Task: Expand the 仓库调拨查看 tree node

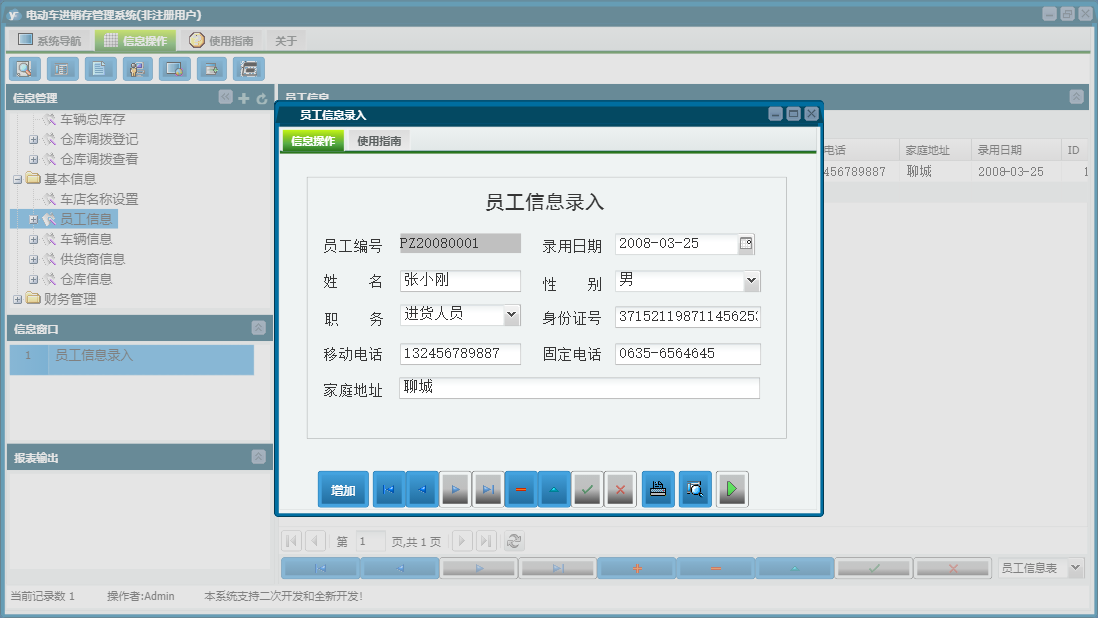Action: pos(33,160)
